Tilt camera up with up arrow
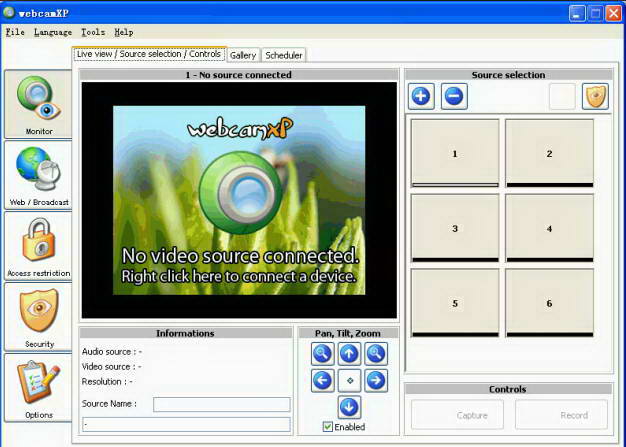This screenshot has width=626, height=447. (349, 354)
